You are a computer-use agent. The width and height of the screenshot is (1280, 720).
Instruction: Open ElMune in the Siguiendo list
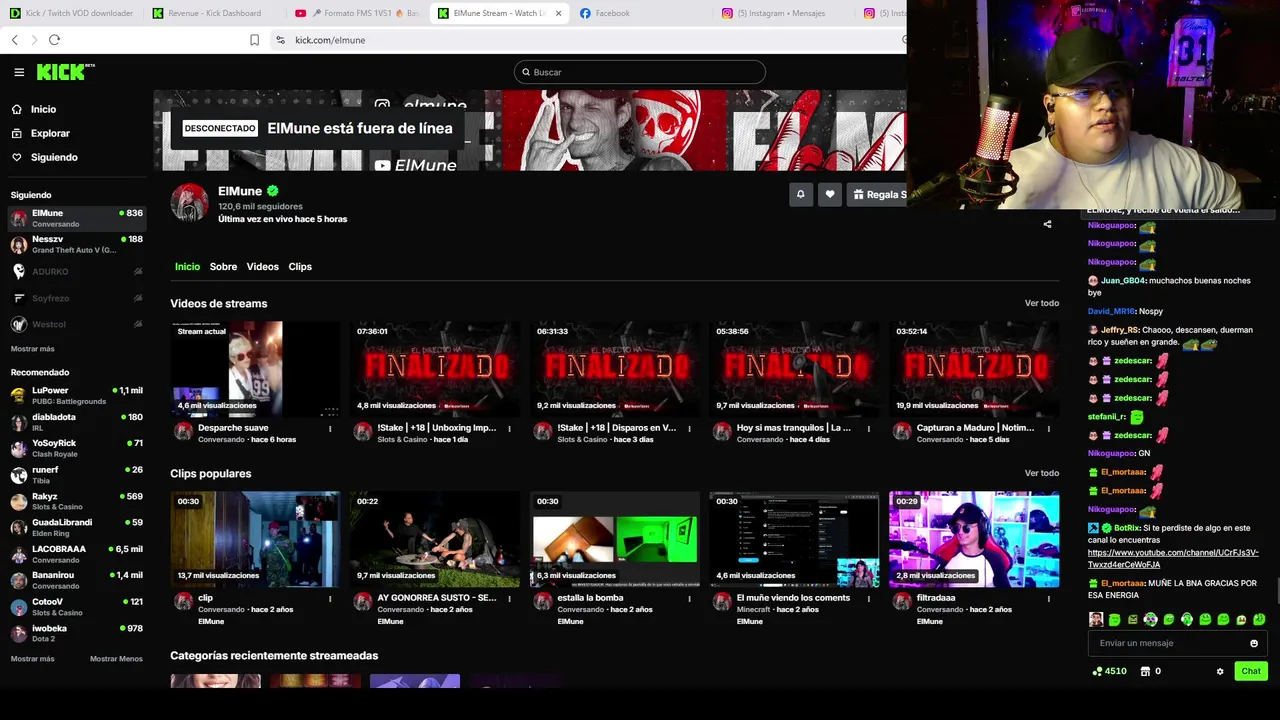pyautogui.click(x=77, y=218)
